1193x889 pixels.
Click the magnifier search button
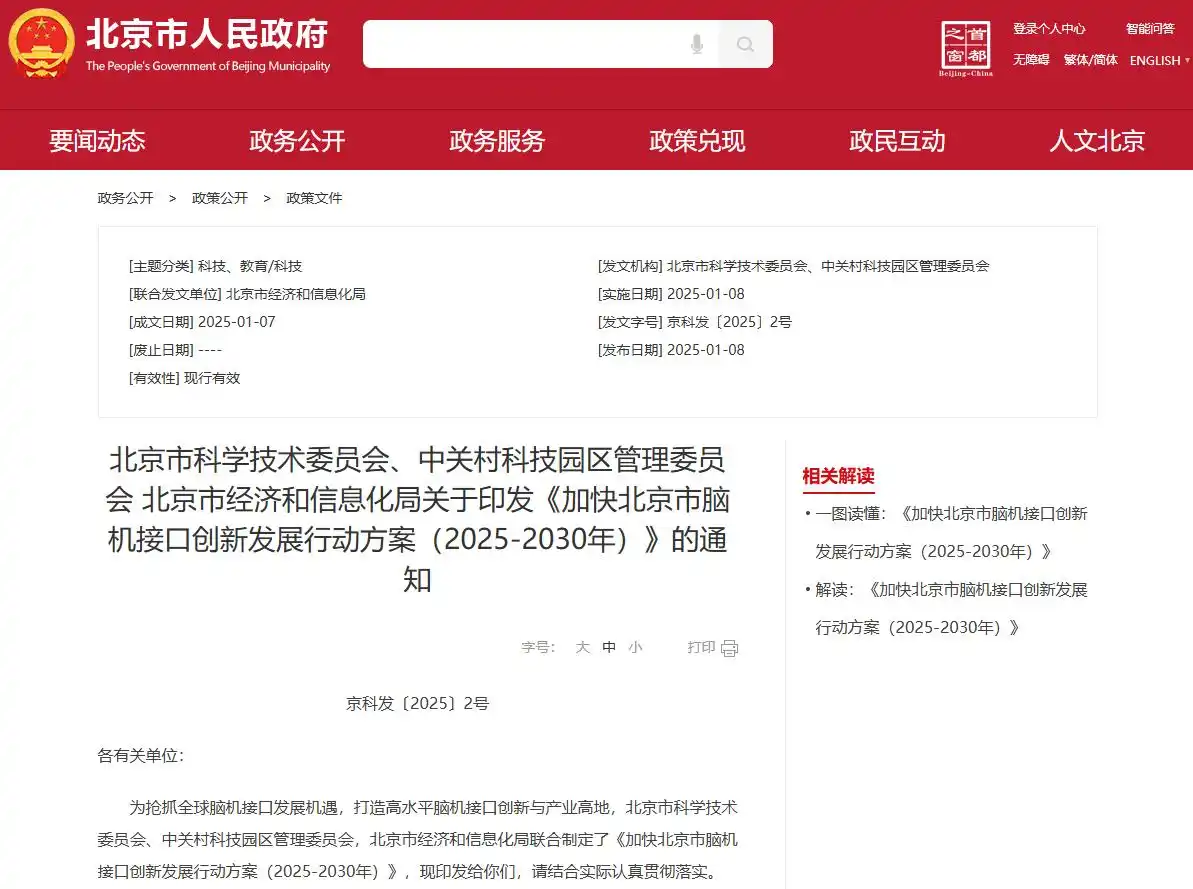(x=745, y=44)
